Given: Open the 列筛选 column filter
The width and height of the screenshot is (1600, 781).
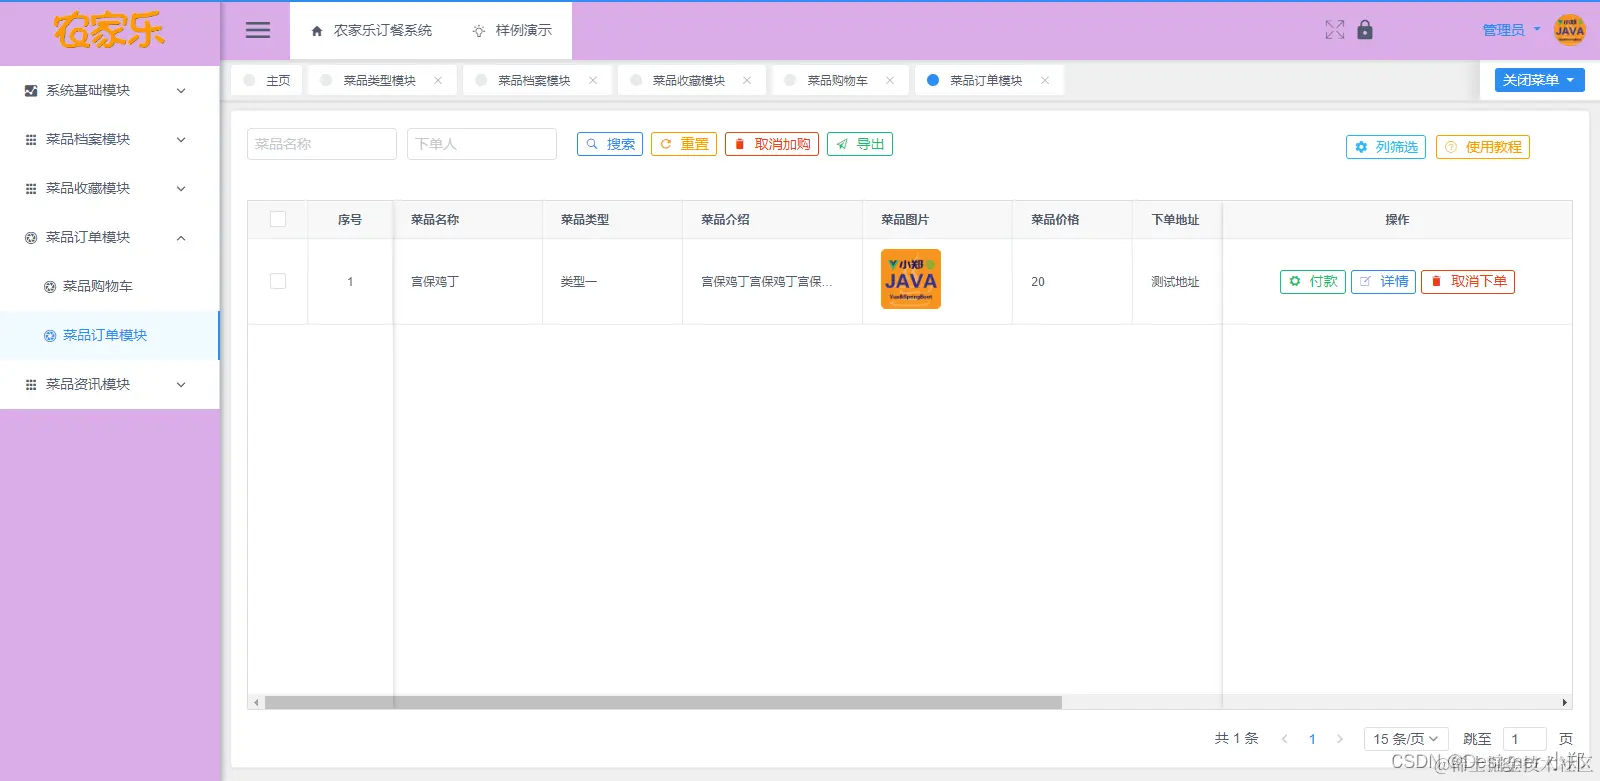Looking at the screenshot, I should tap(1386, 147).
